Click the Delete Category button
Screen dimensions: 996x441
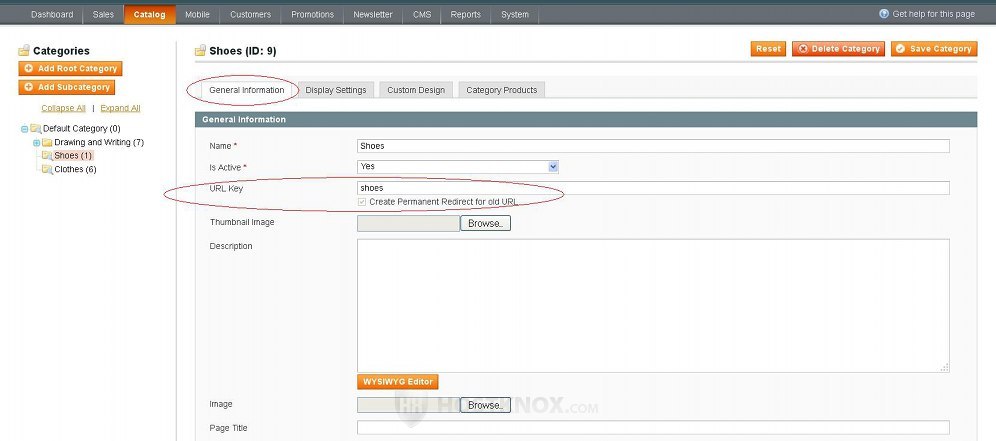point(838,48)
